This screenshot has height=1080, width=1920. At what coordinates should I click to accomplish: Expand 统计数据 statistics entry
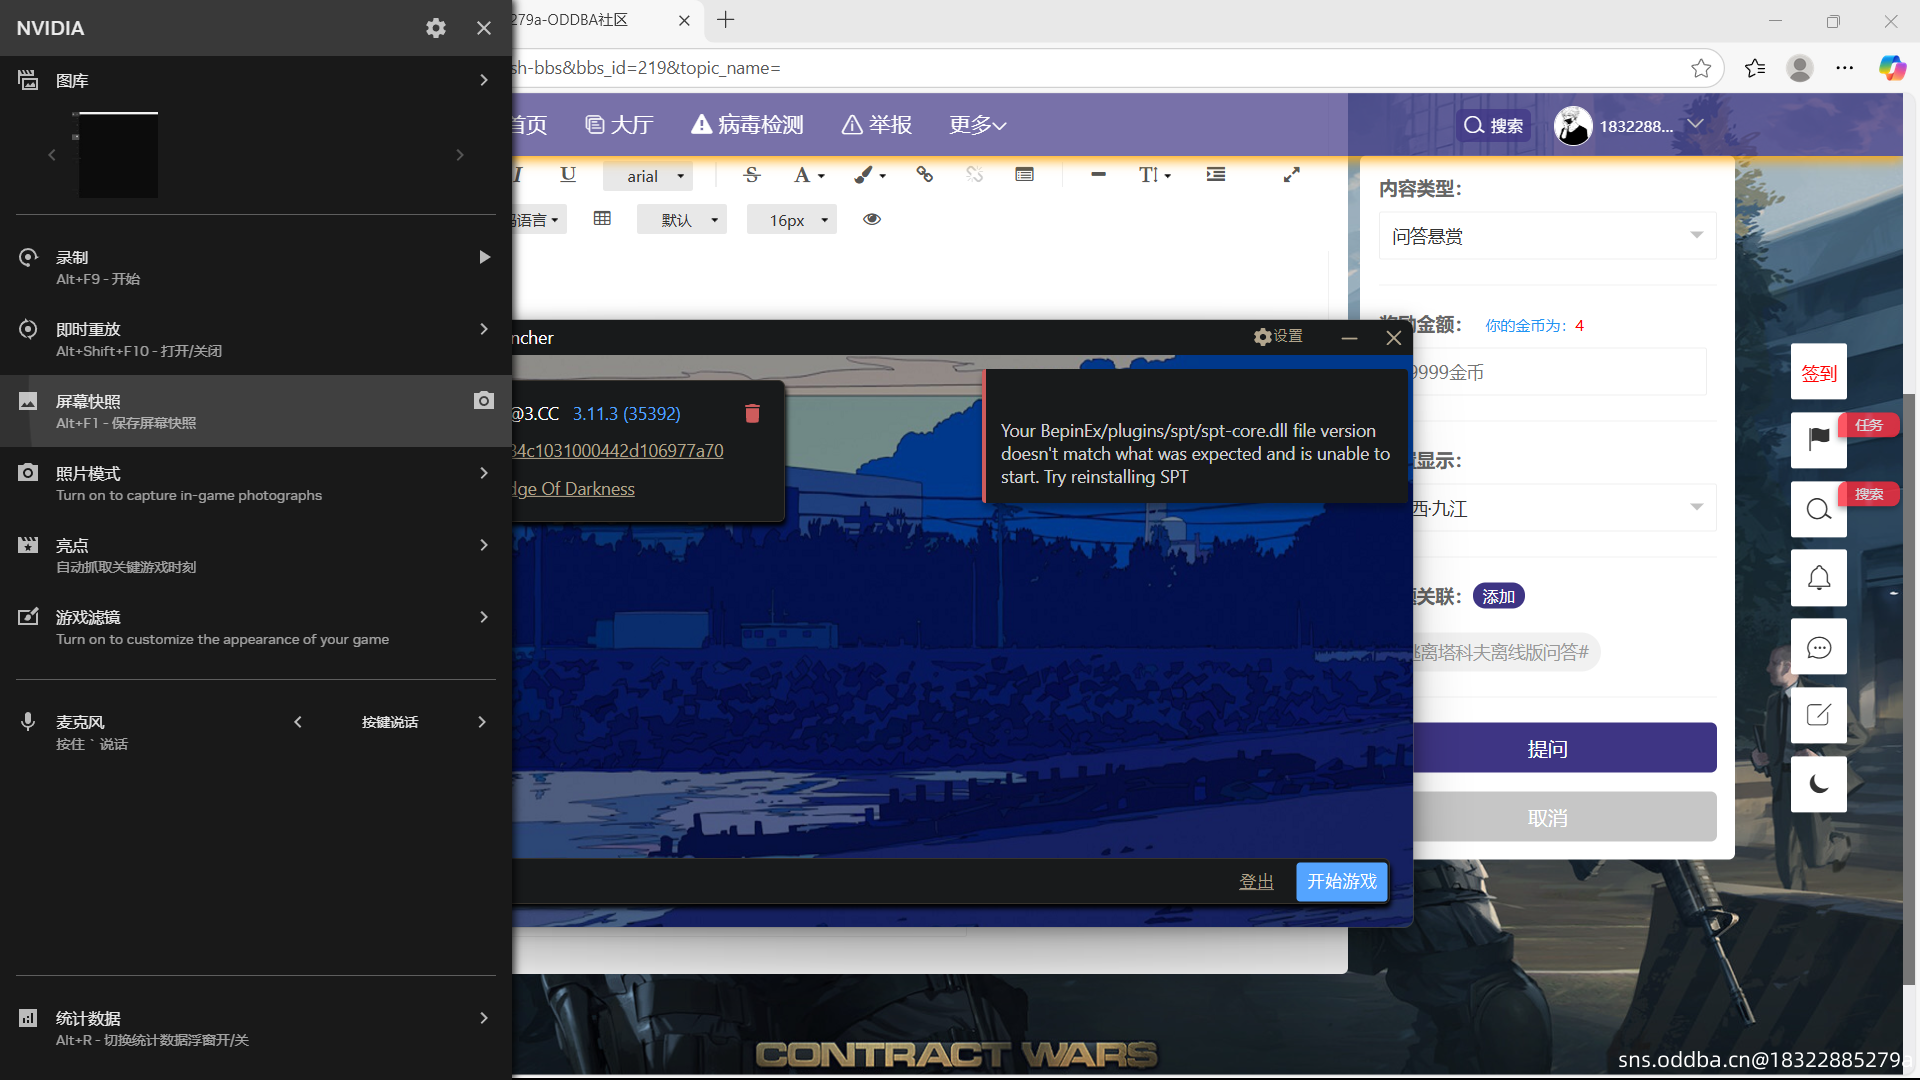pyautogui.click(x=484, y=1018)
